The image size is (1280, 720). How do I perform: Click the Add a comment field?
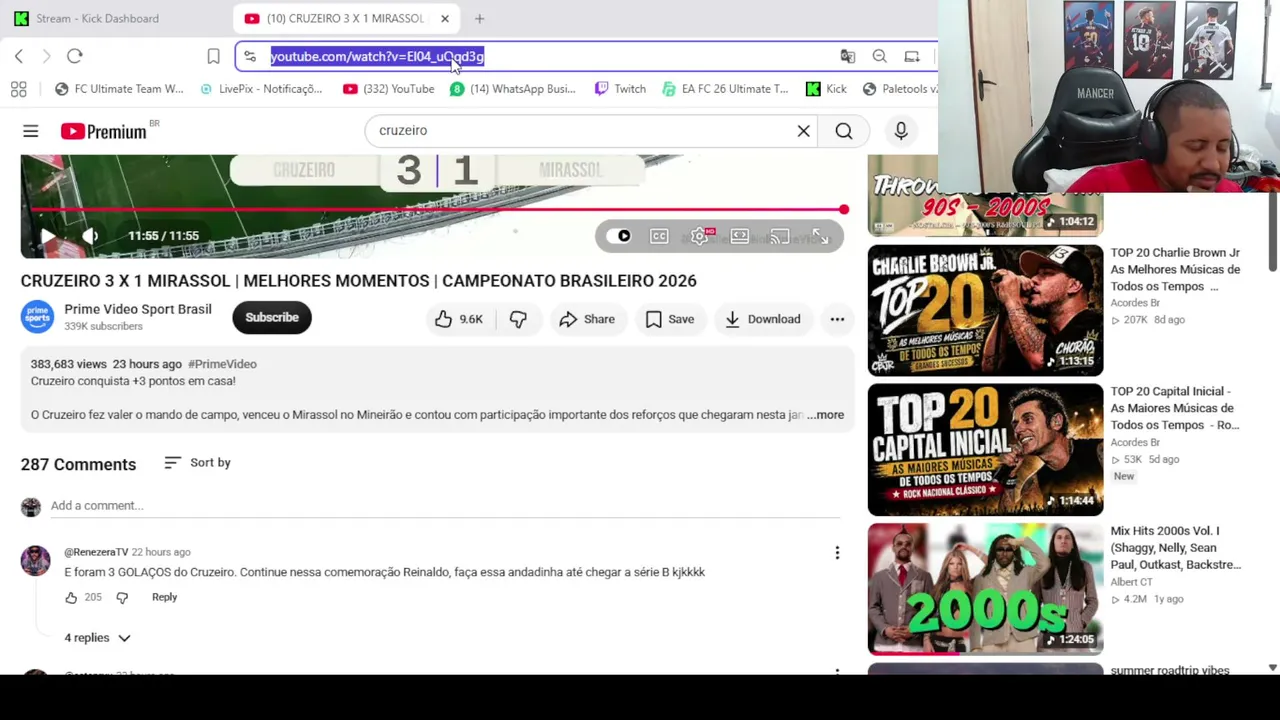pos(445,506)
